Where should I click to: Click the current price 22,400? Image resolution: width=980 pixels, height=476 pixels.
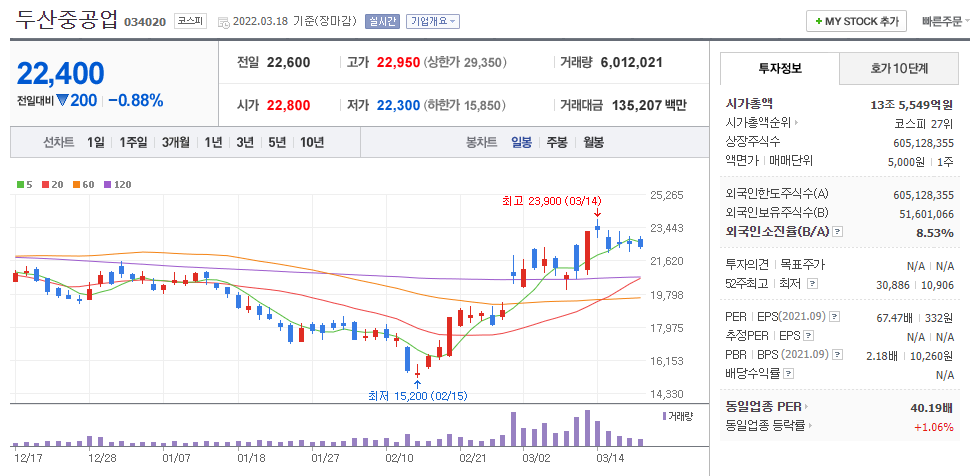tap(61, 74)
